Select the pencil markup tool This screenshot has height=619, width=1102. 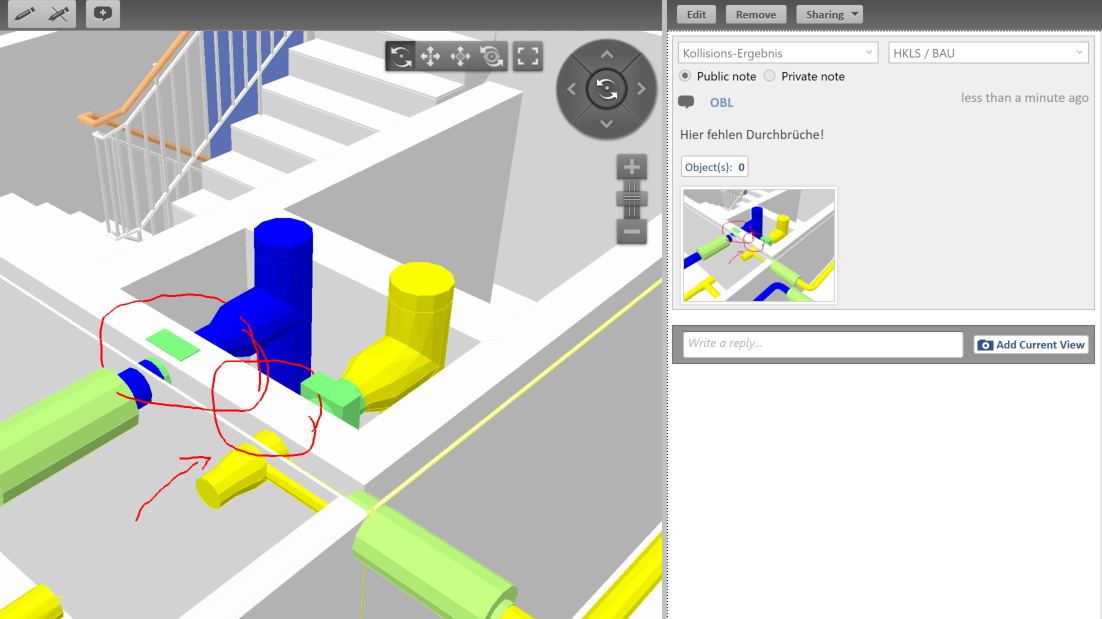pyautogui.click(x=25, y=14)
